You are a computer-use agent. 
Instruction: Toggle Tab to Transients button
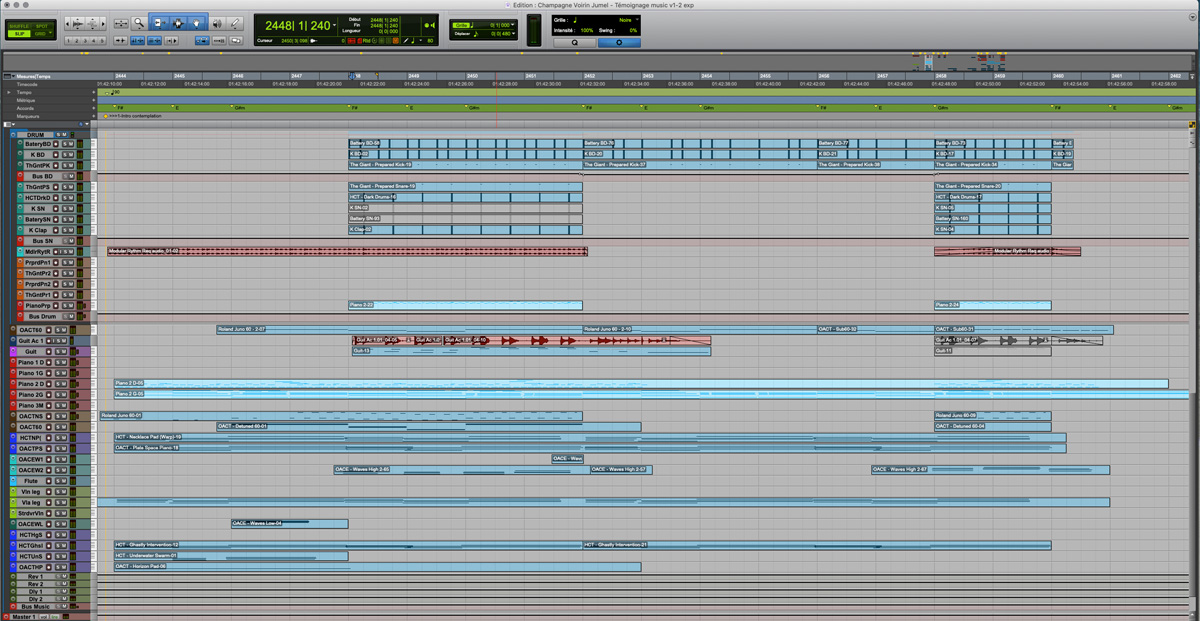pos(121,40)
